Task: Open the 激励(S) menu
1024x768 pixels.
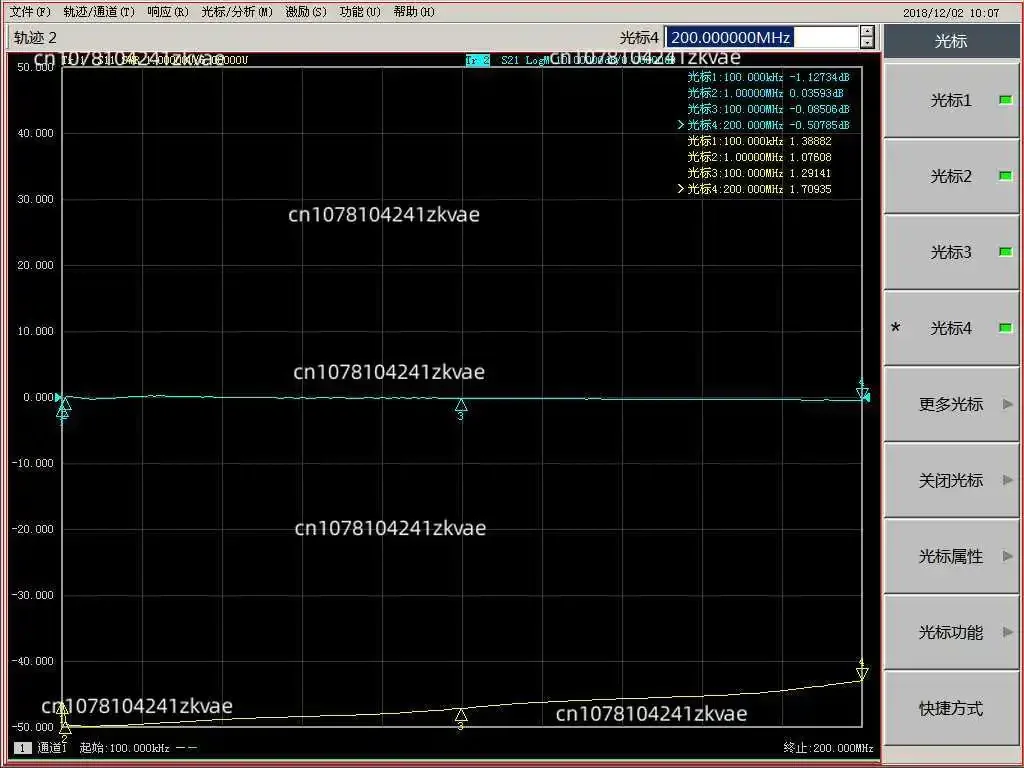Action: [x=306, y=12]
